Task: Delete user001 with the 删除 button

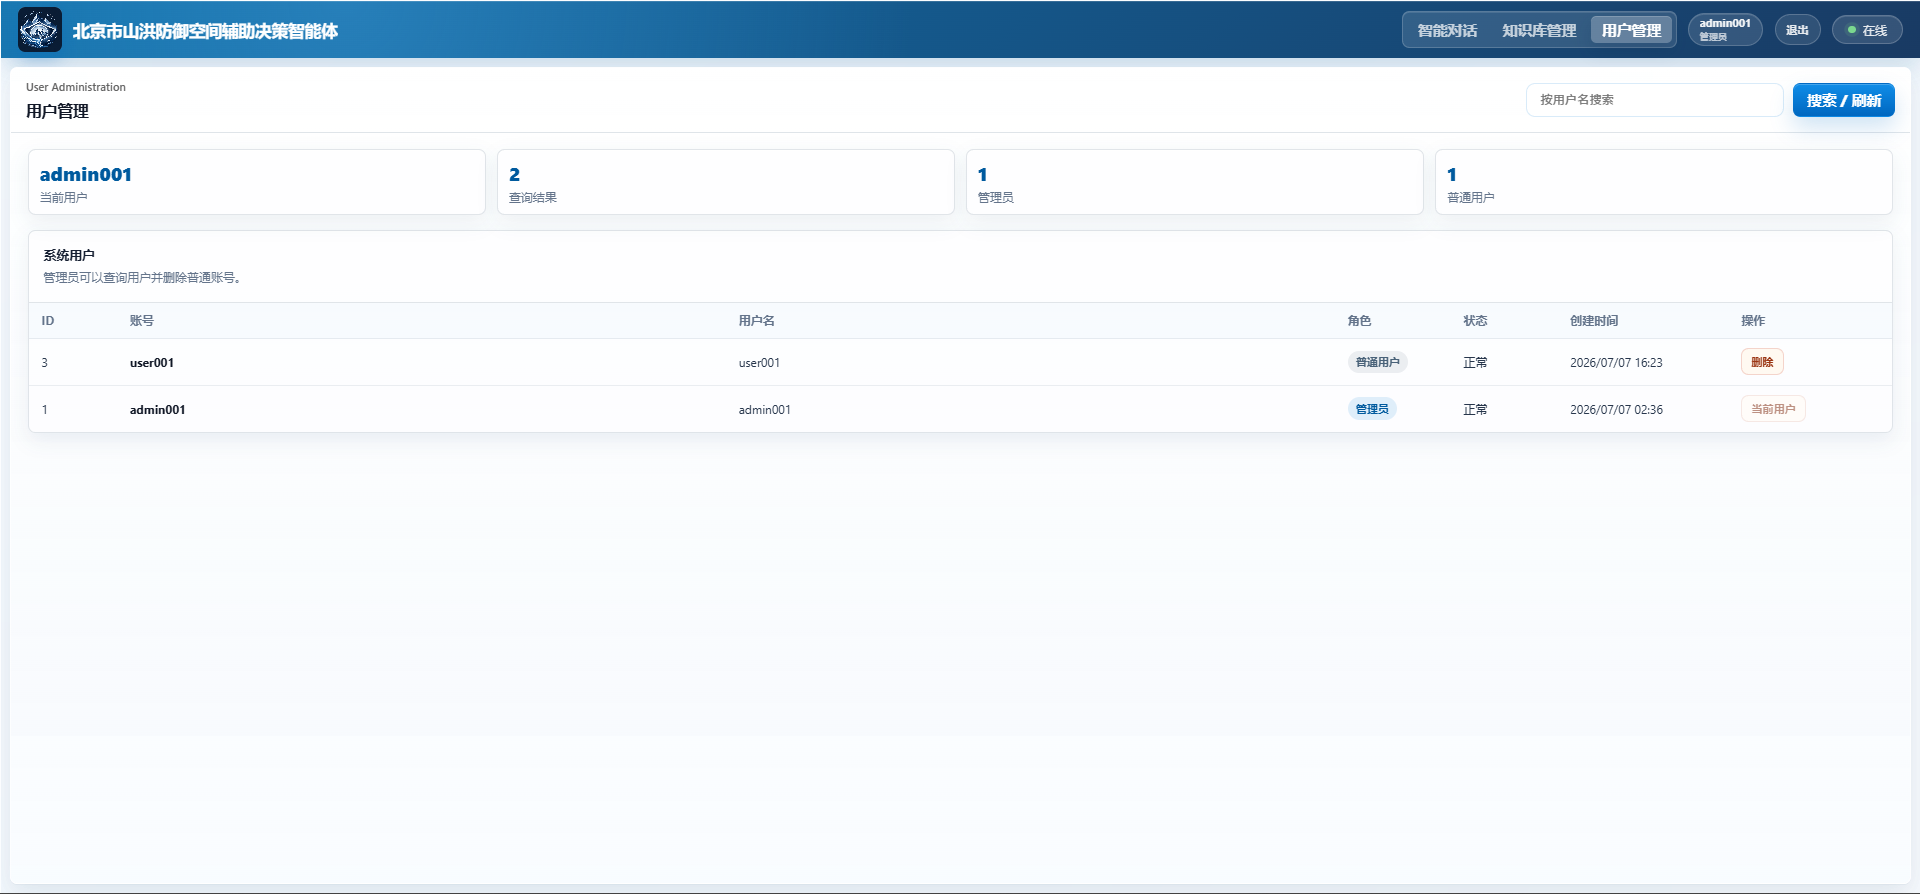Action: pyautogui.click(x=1762, y=362)
